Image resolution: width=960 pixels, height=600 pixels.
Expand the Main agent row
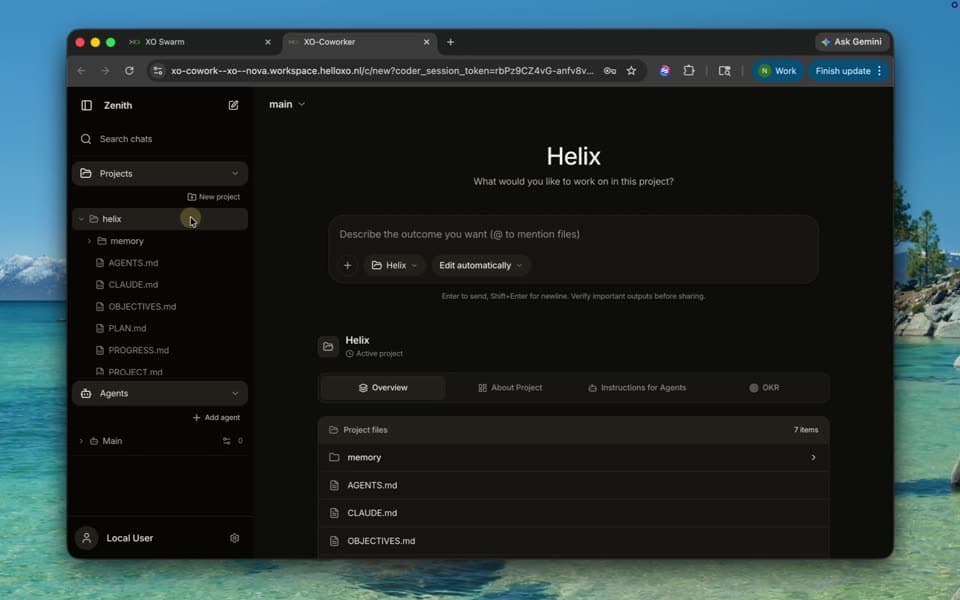click(x=81, y=441)
